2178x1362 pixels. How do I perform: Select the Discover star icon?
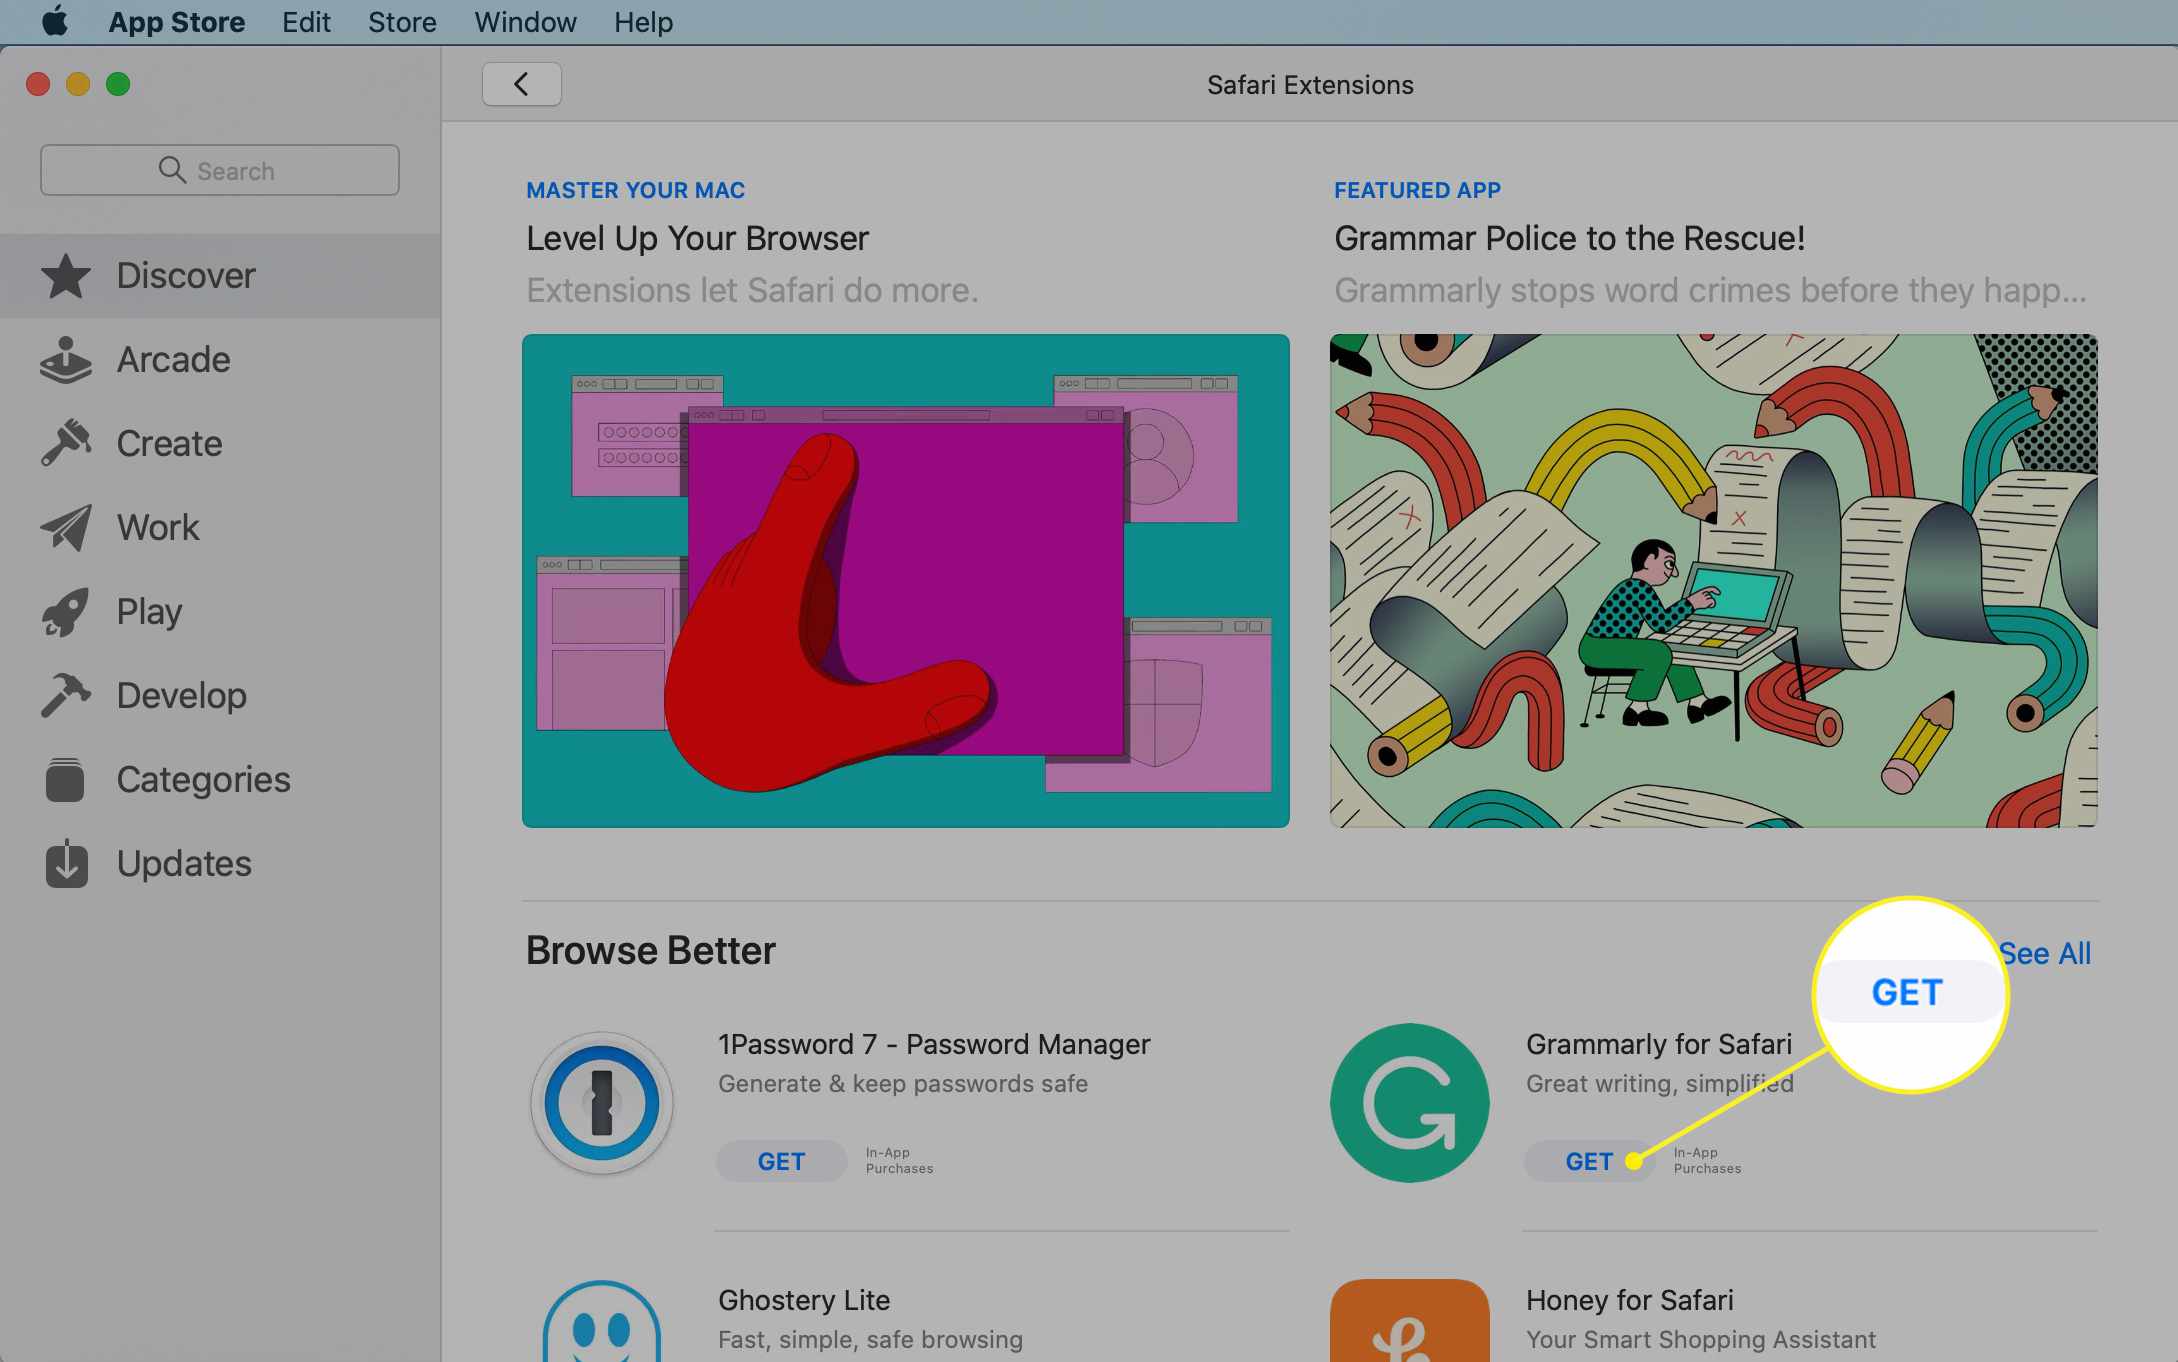(x=66, y=276)
